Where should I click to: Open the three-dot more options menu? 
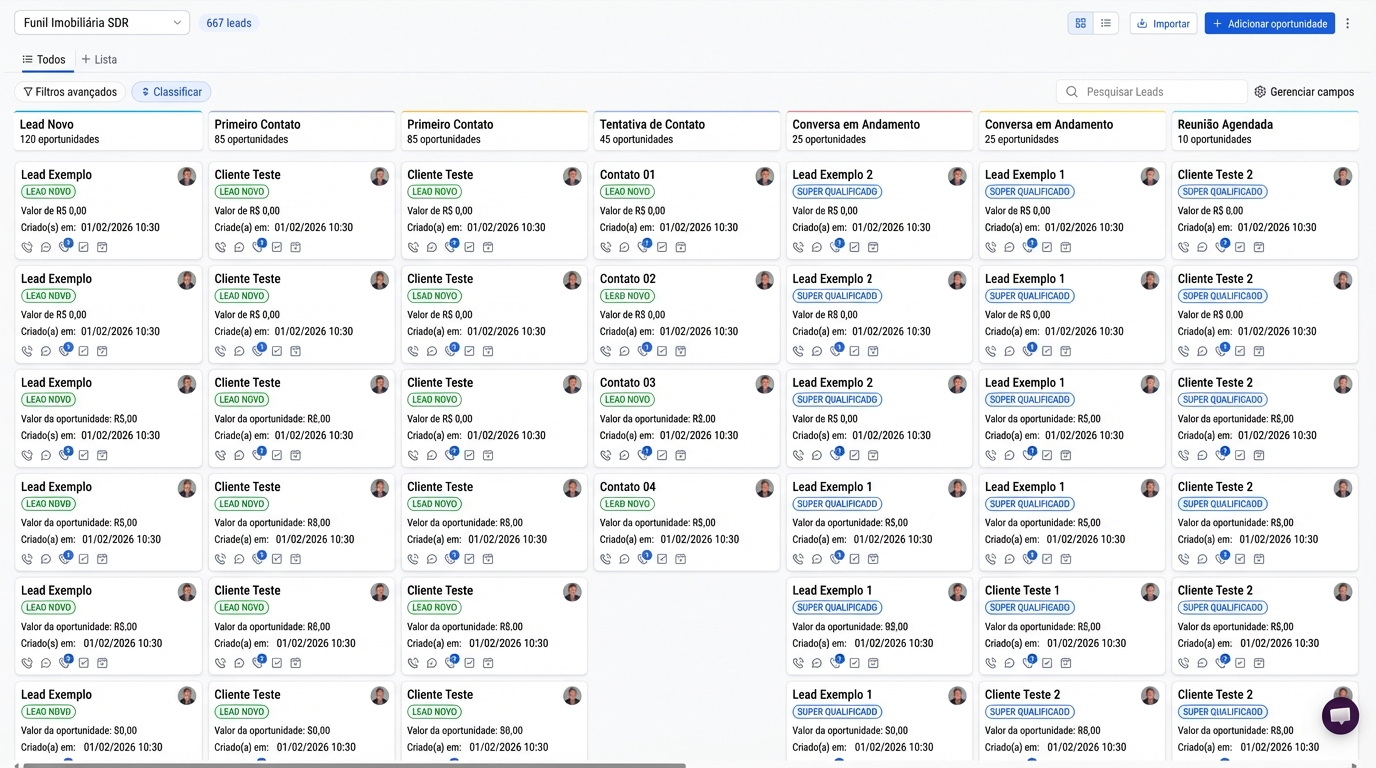tap(1347, 23)
